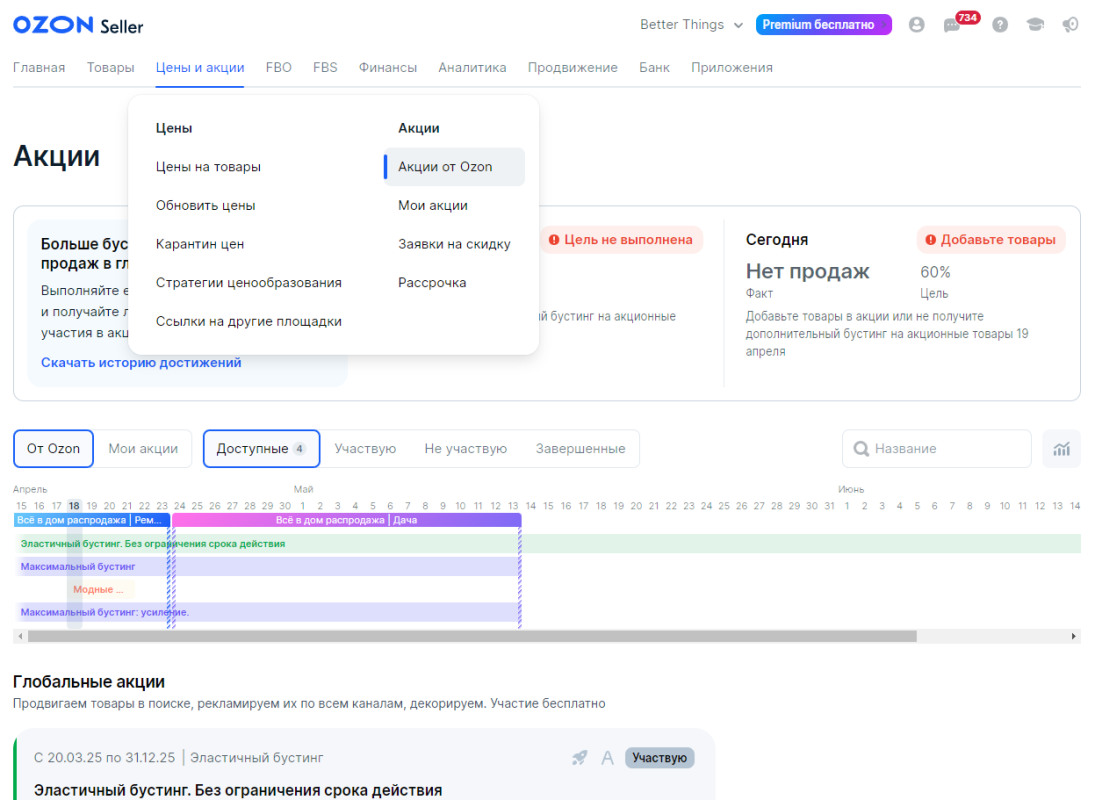
Task: Open chat messages with 734 badge
Action: pos(953,25)
